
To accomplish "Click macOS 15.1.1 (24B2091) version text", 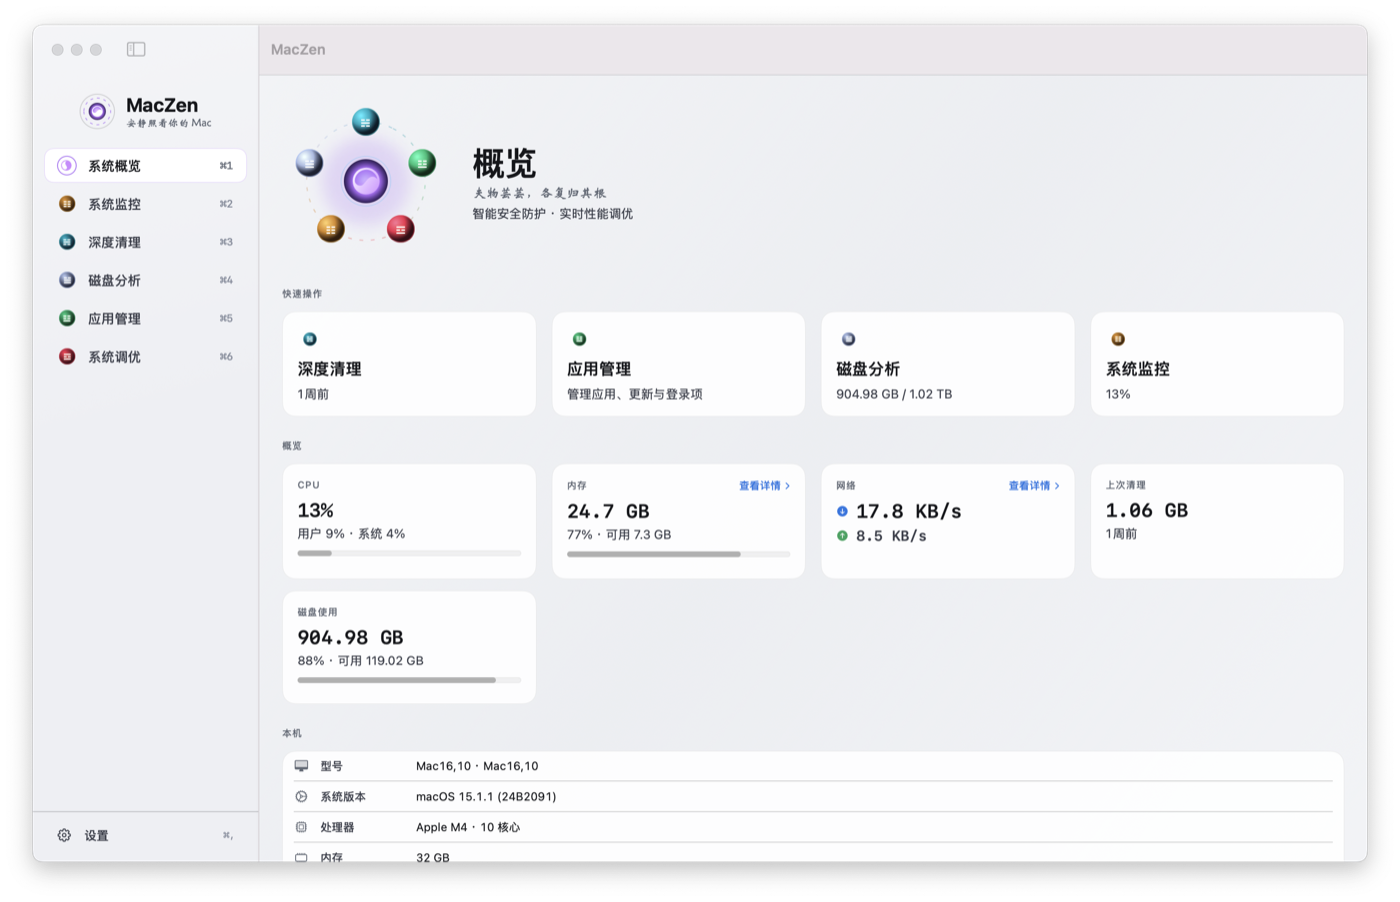I will (x=486, y=797).
